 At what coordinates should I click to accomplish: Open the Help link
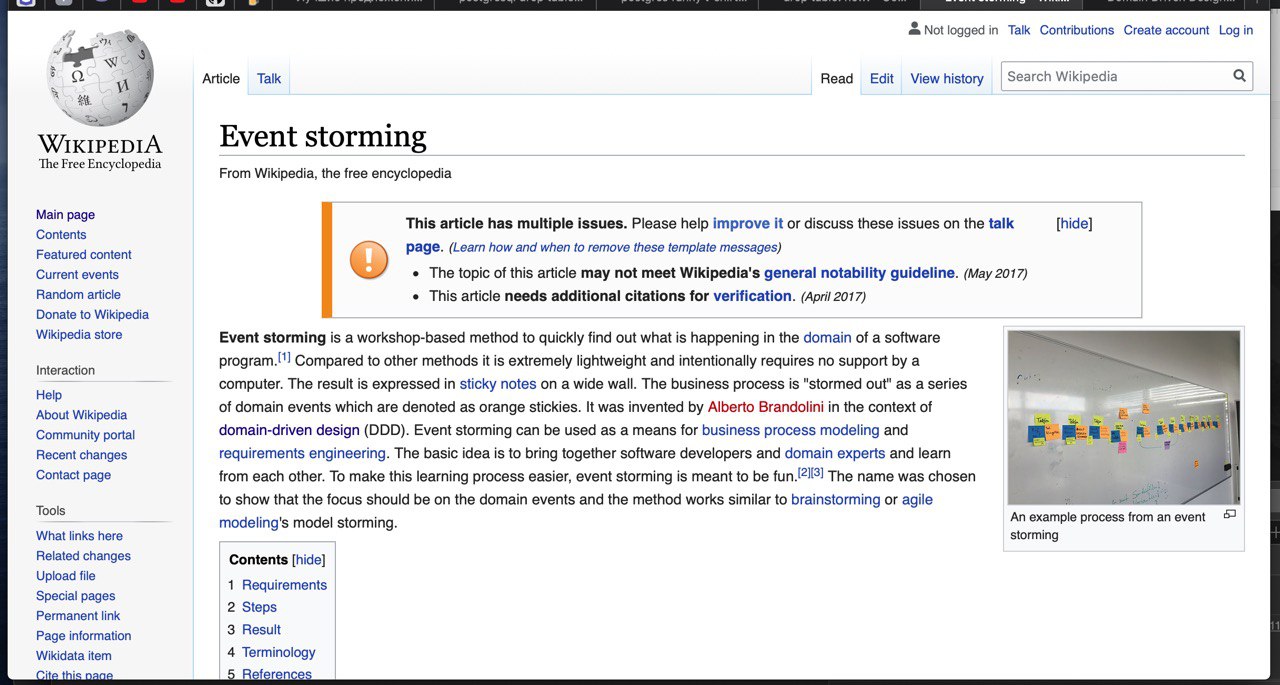click(x=49, y=395)
